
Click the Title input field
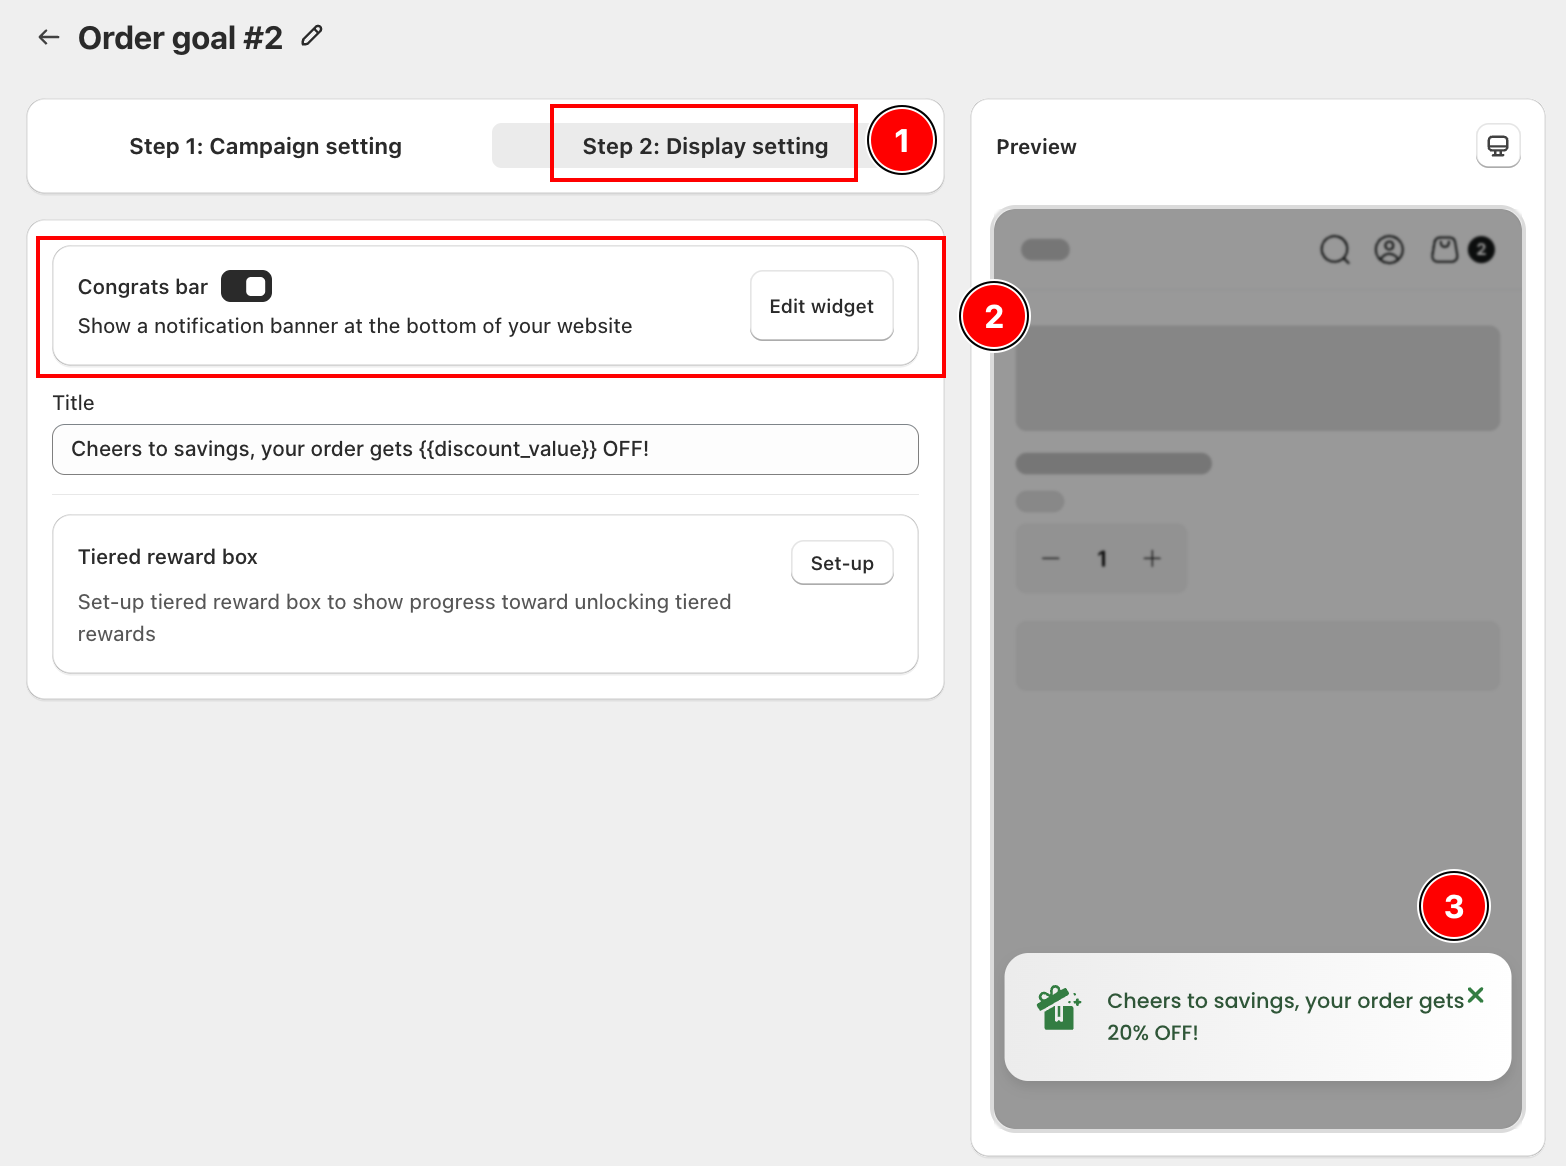(485, 449)
